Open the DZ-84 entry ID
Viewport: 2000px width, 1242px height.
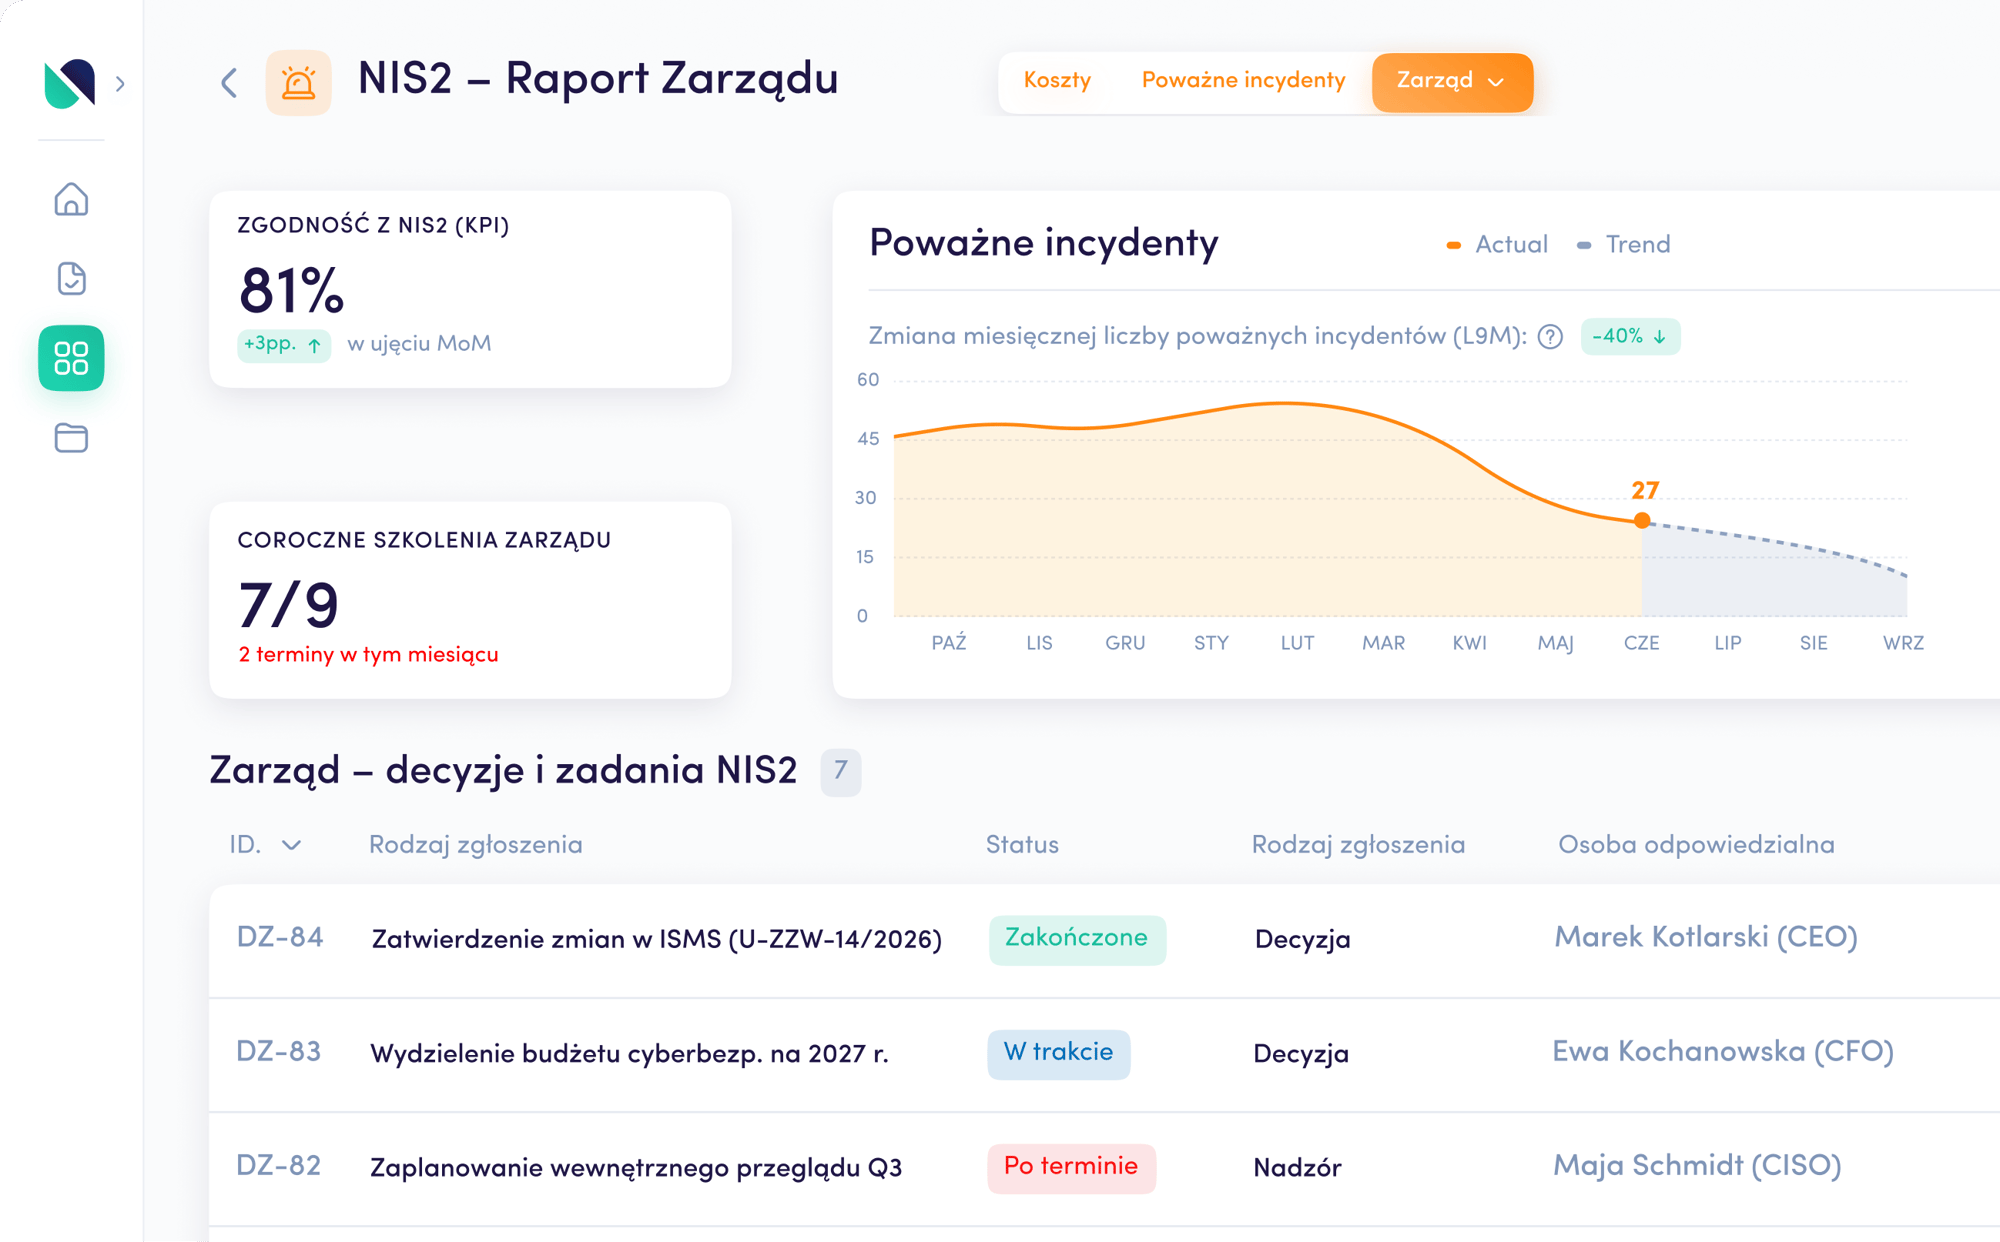280,938
